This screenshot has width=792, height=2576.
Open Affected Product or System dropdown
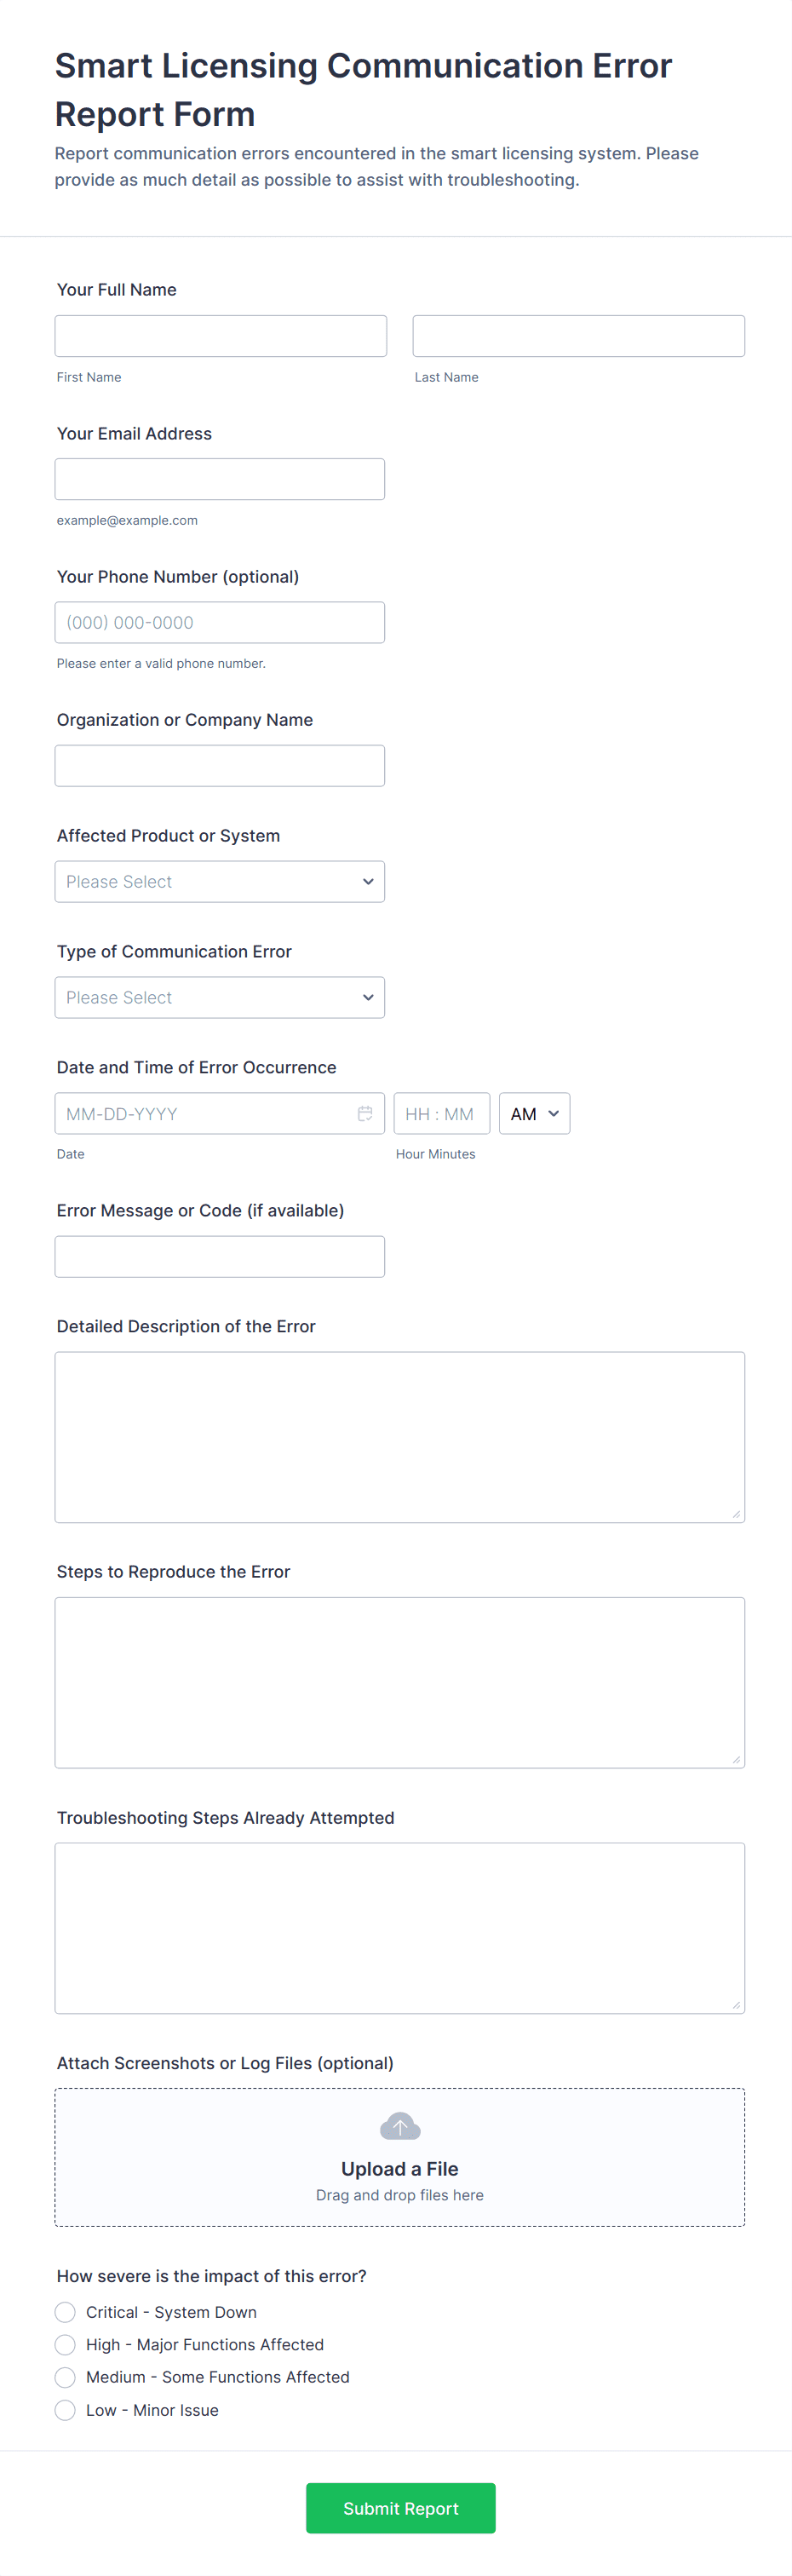pyautogui.click(x=219, y=881)
